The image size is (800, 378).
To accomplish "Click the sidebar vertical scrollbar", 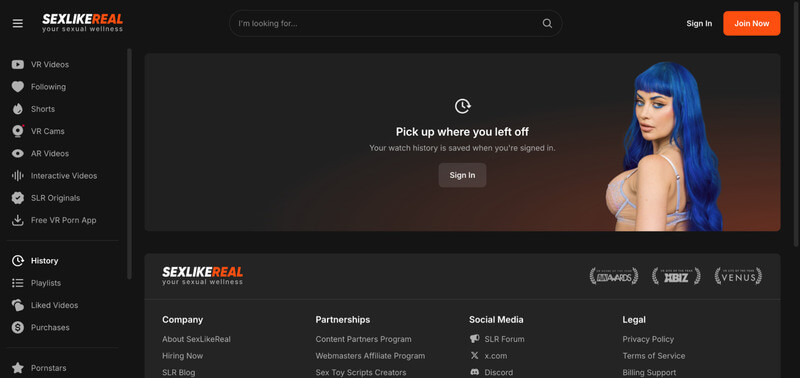I will point(130,163).
